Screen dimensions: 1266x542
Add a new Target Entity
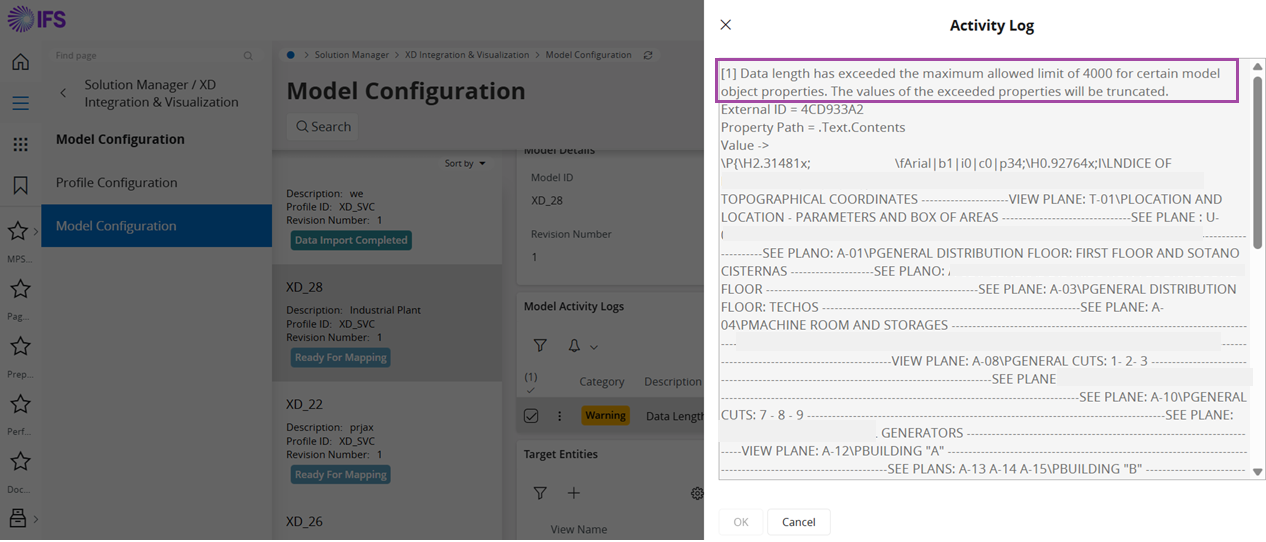point(574,493)
